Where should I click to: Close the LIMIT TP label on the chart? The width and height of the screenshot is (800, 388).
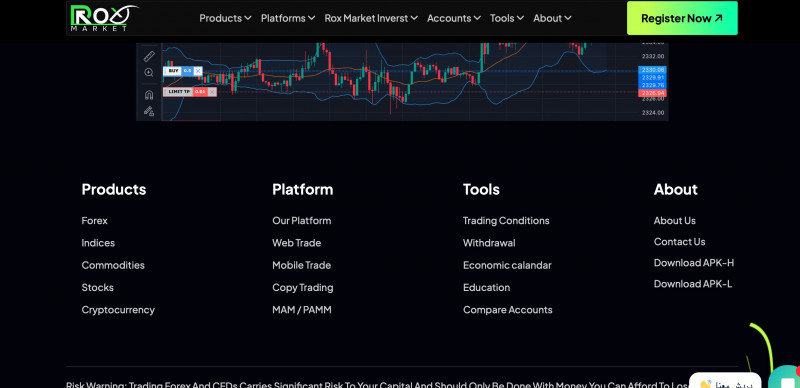(212, 92)
